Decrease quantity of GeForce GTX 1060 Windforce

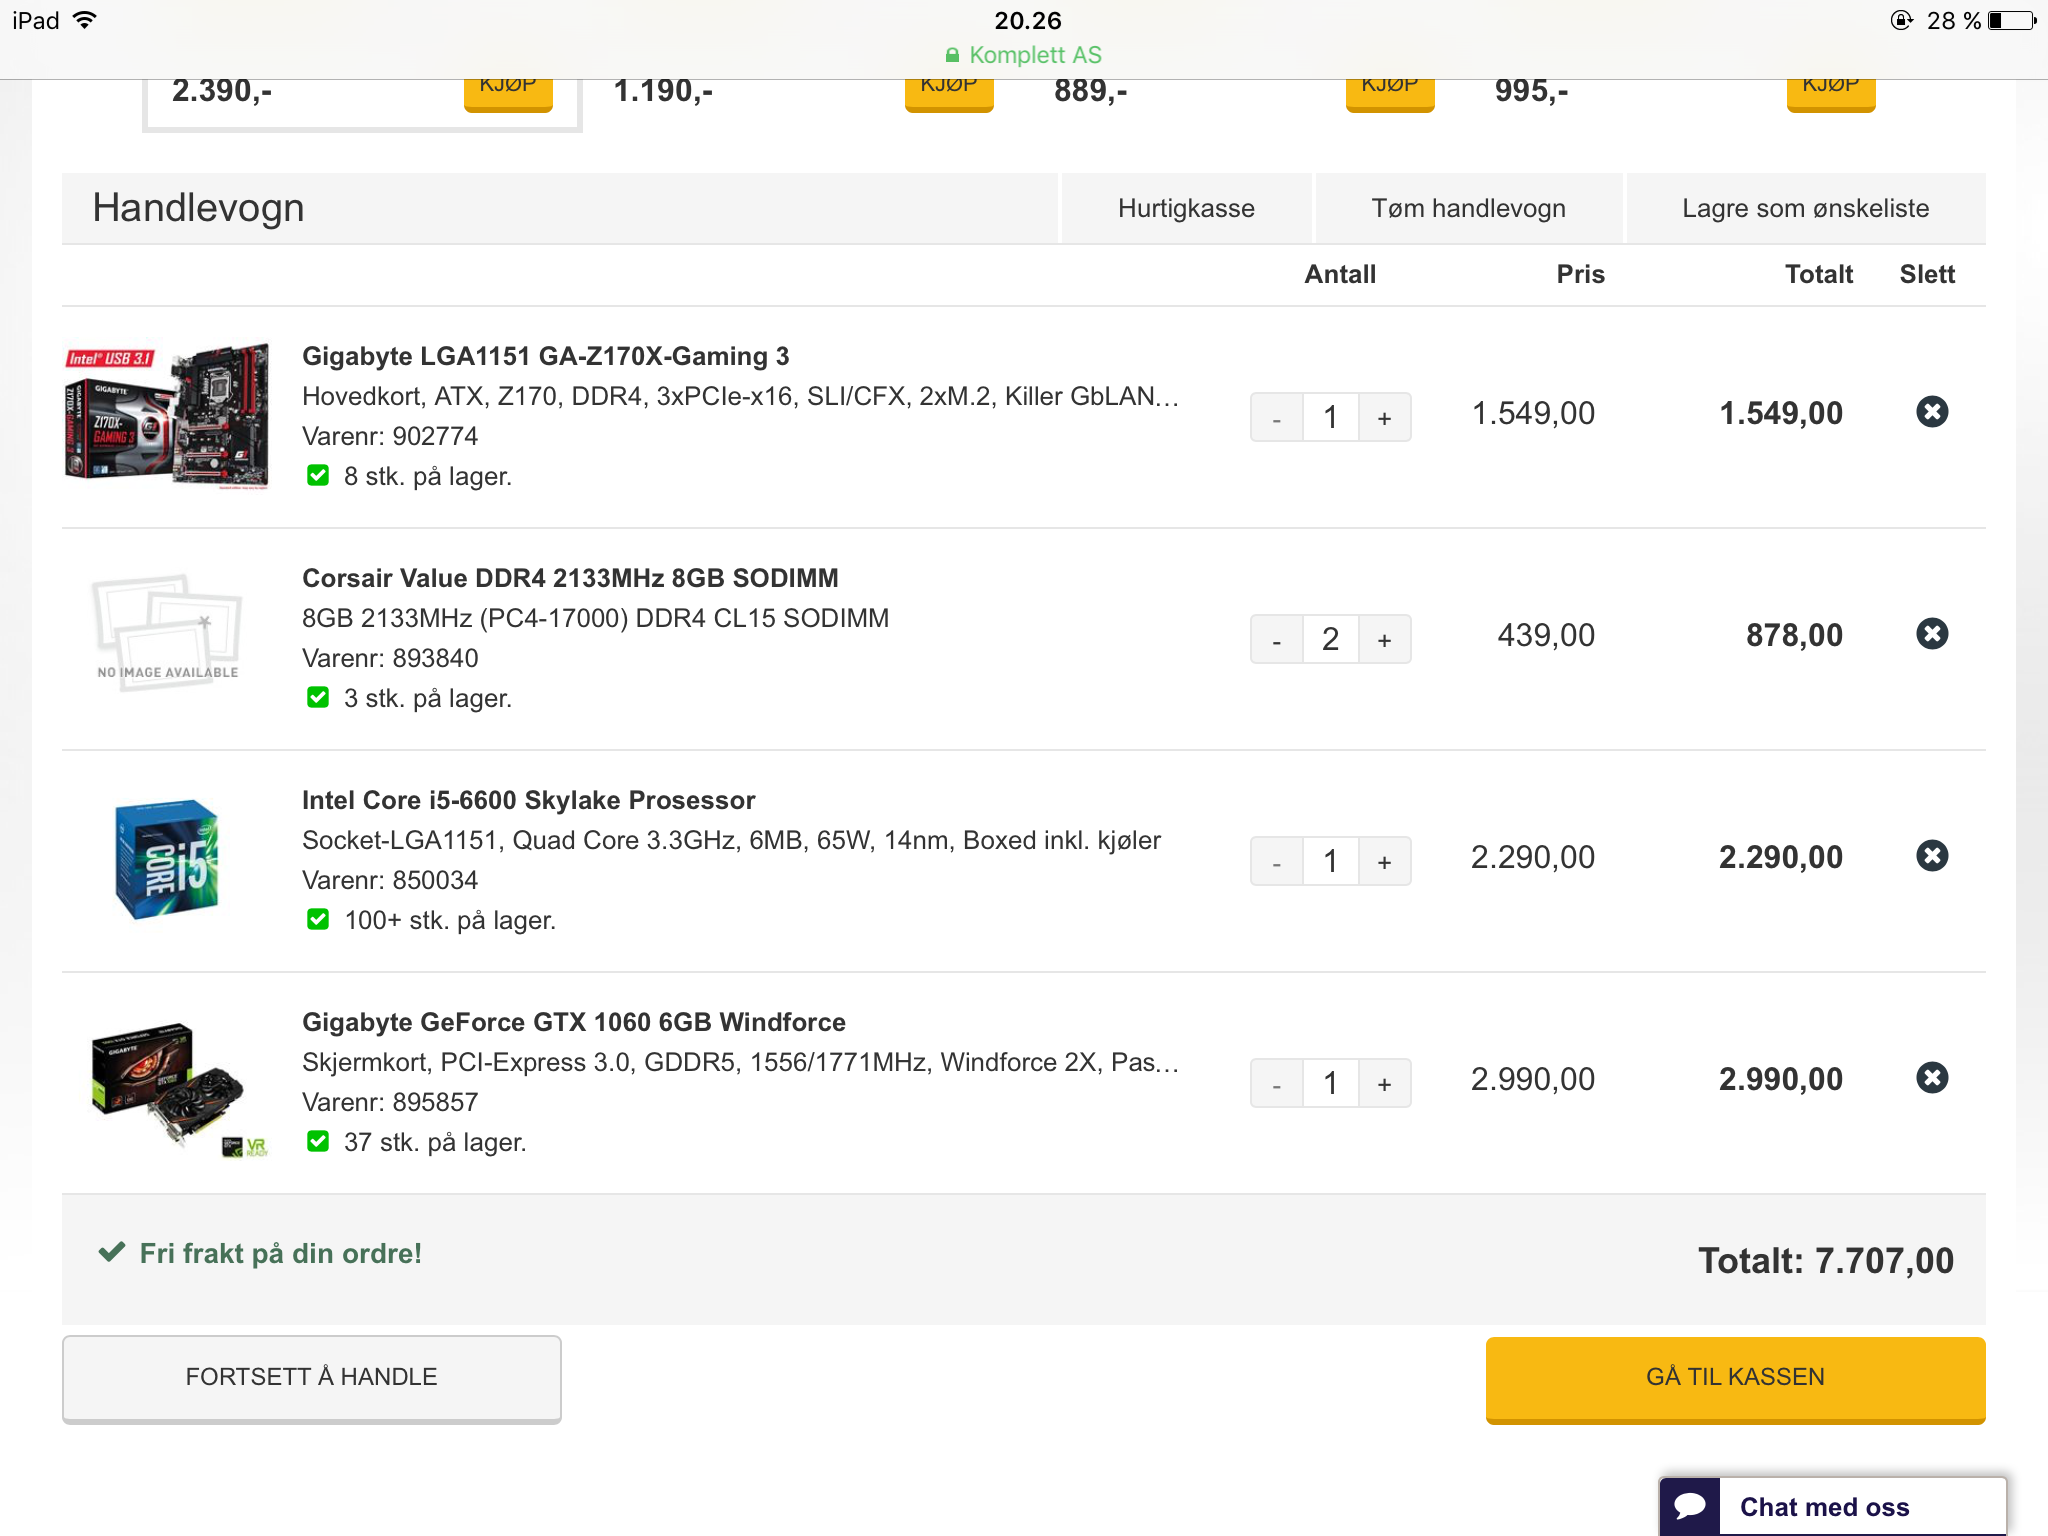pyautogui.click(x=1277, y=1083)
